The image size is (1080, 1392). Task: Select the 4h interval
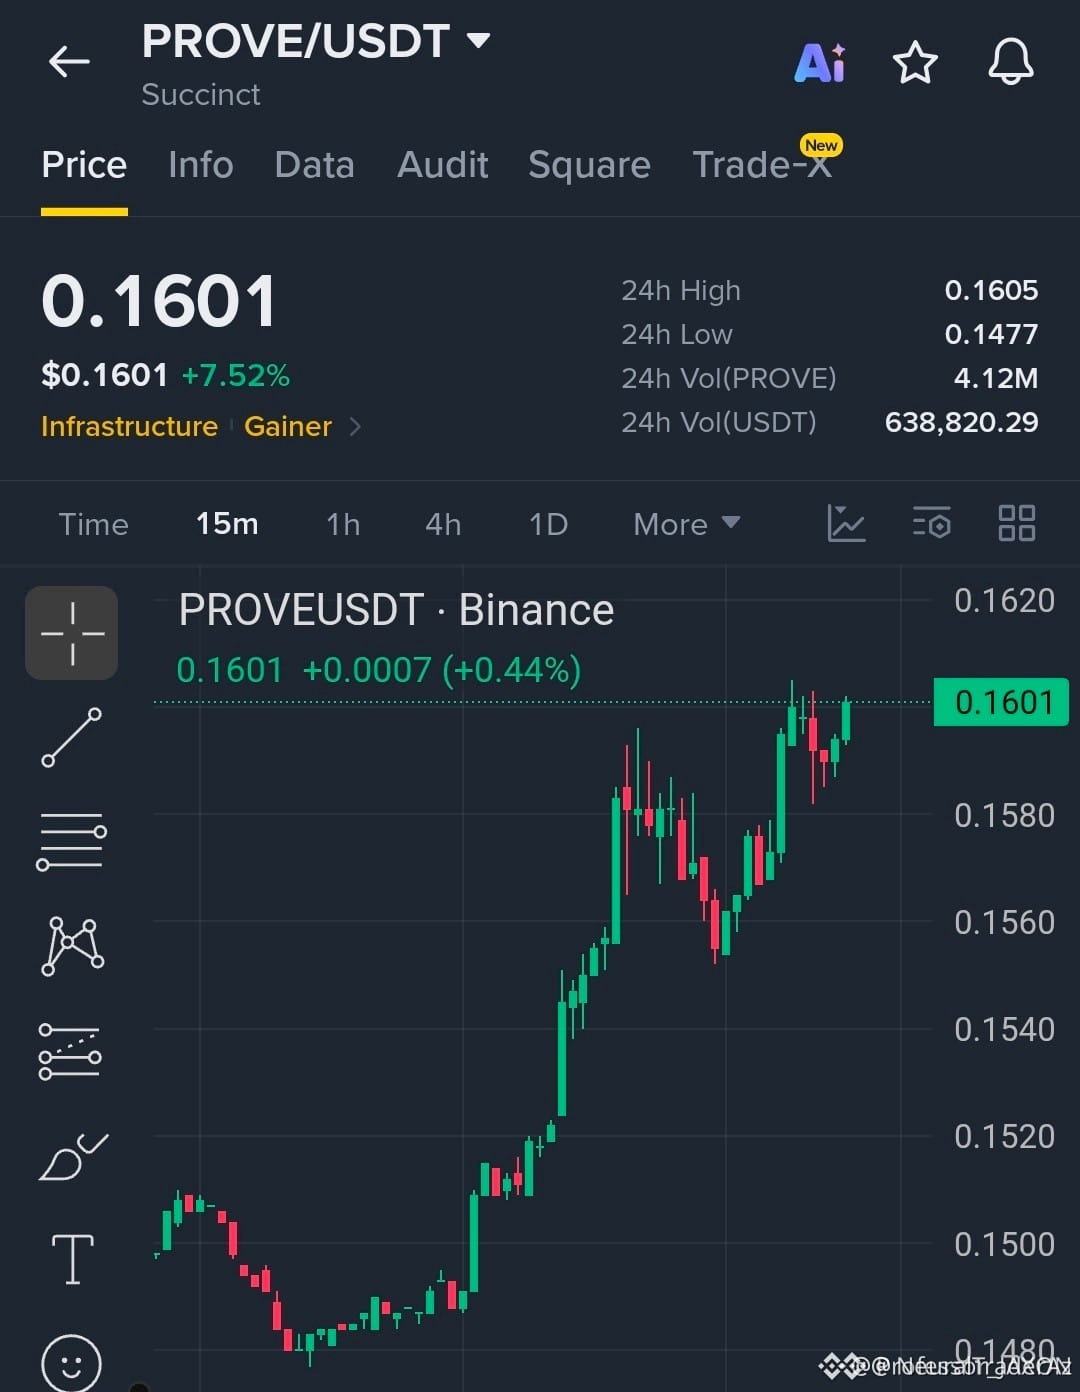(443, 524)
